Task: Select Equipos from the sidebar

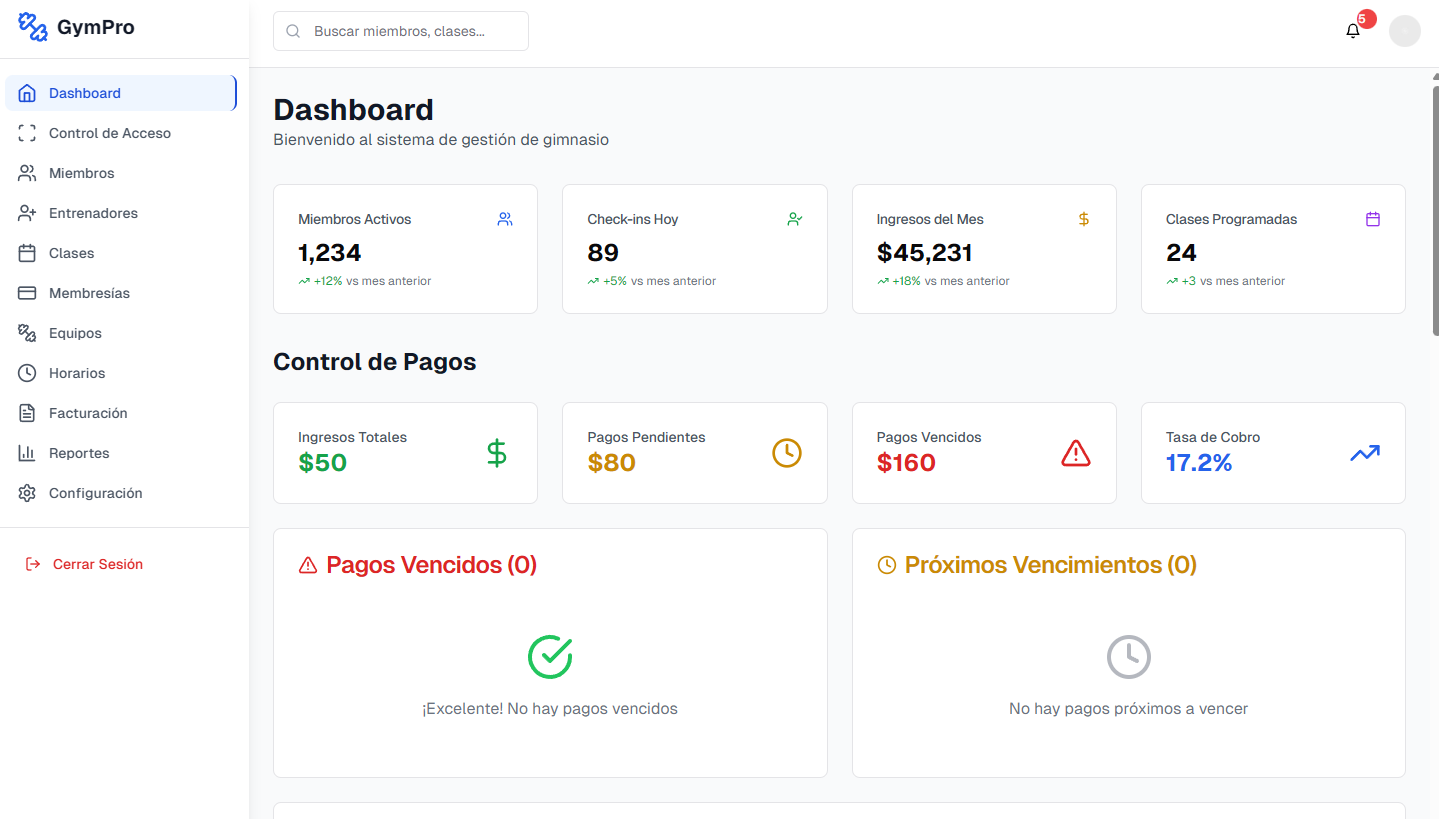Action: 75,333
